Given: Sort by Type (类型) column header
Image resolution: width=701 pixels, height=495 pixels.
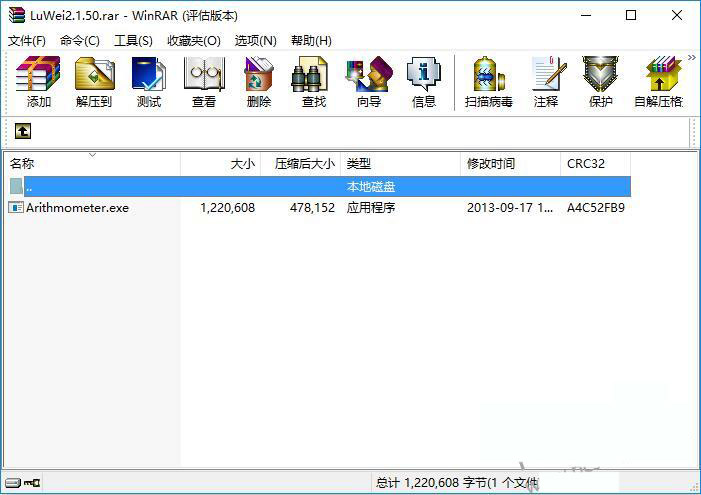Looking at the screenshot, I should coord(400,164).
